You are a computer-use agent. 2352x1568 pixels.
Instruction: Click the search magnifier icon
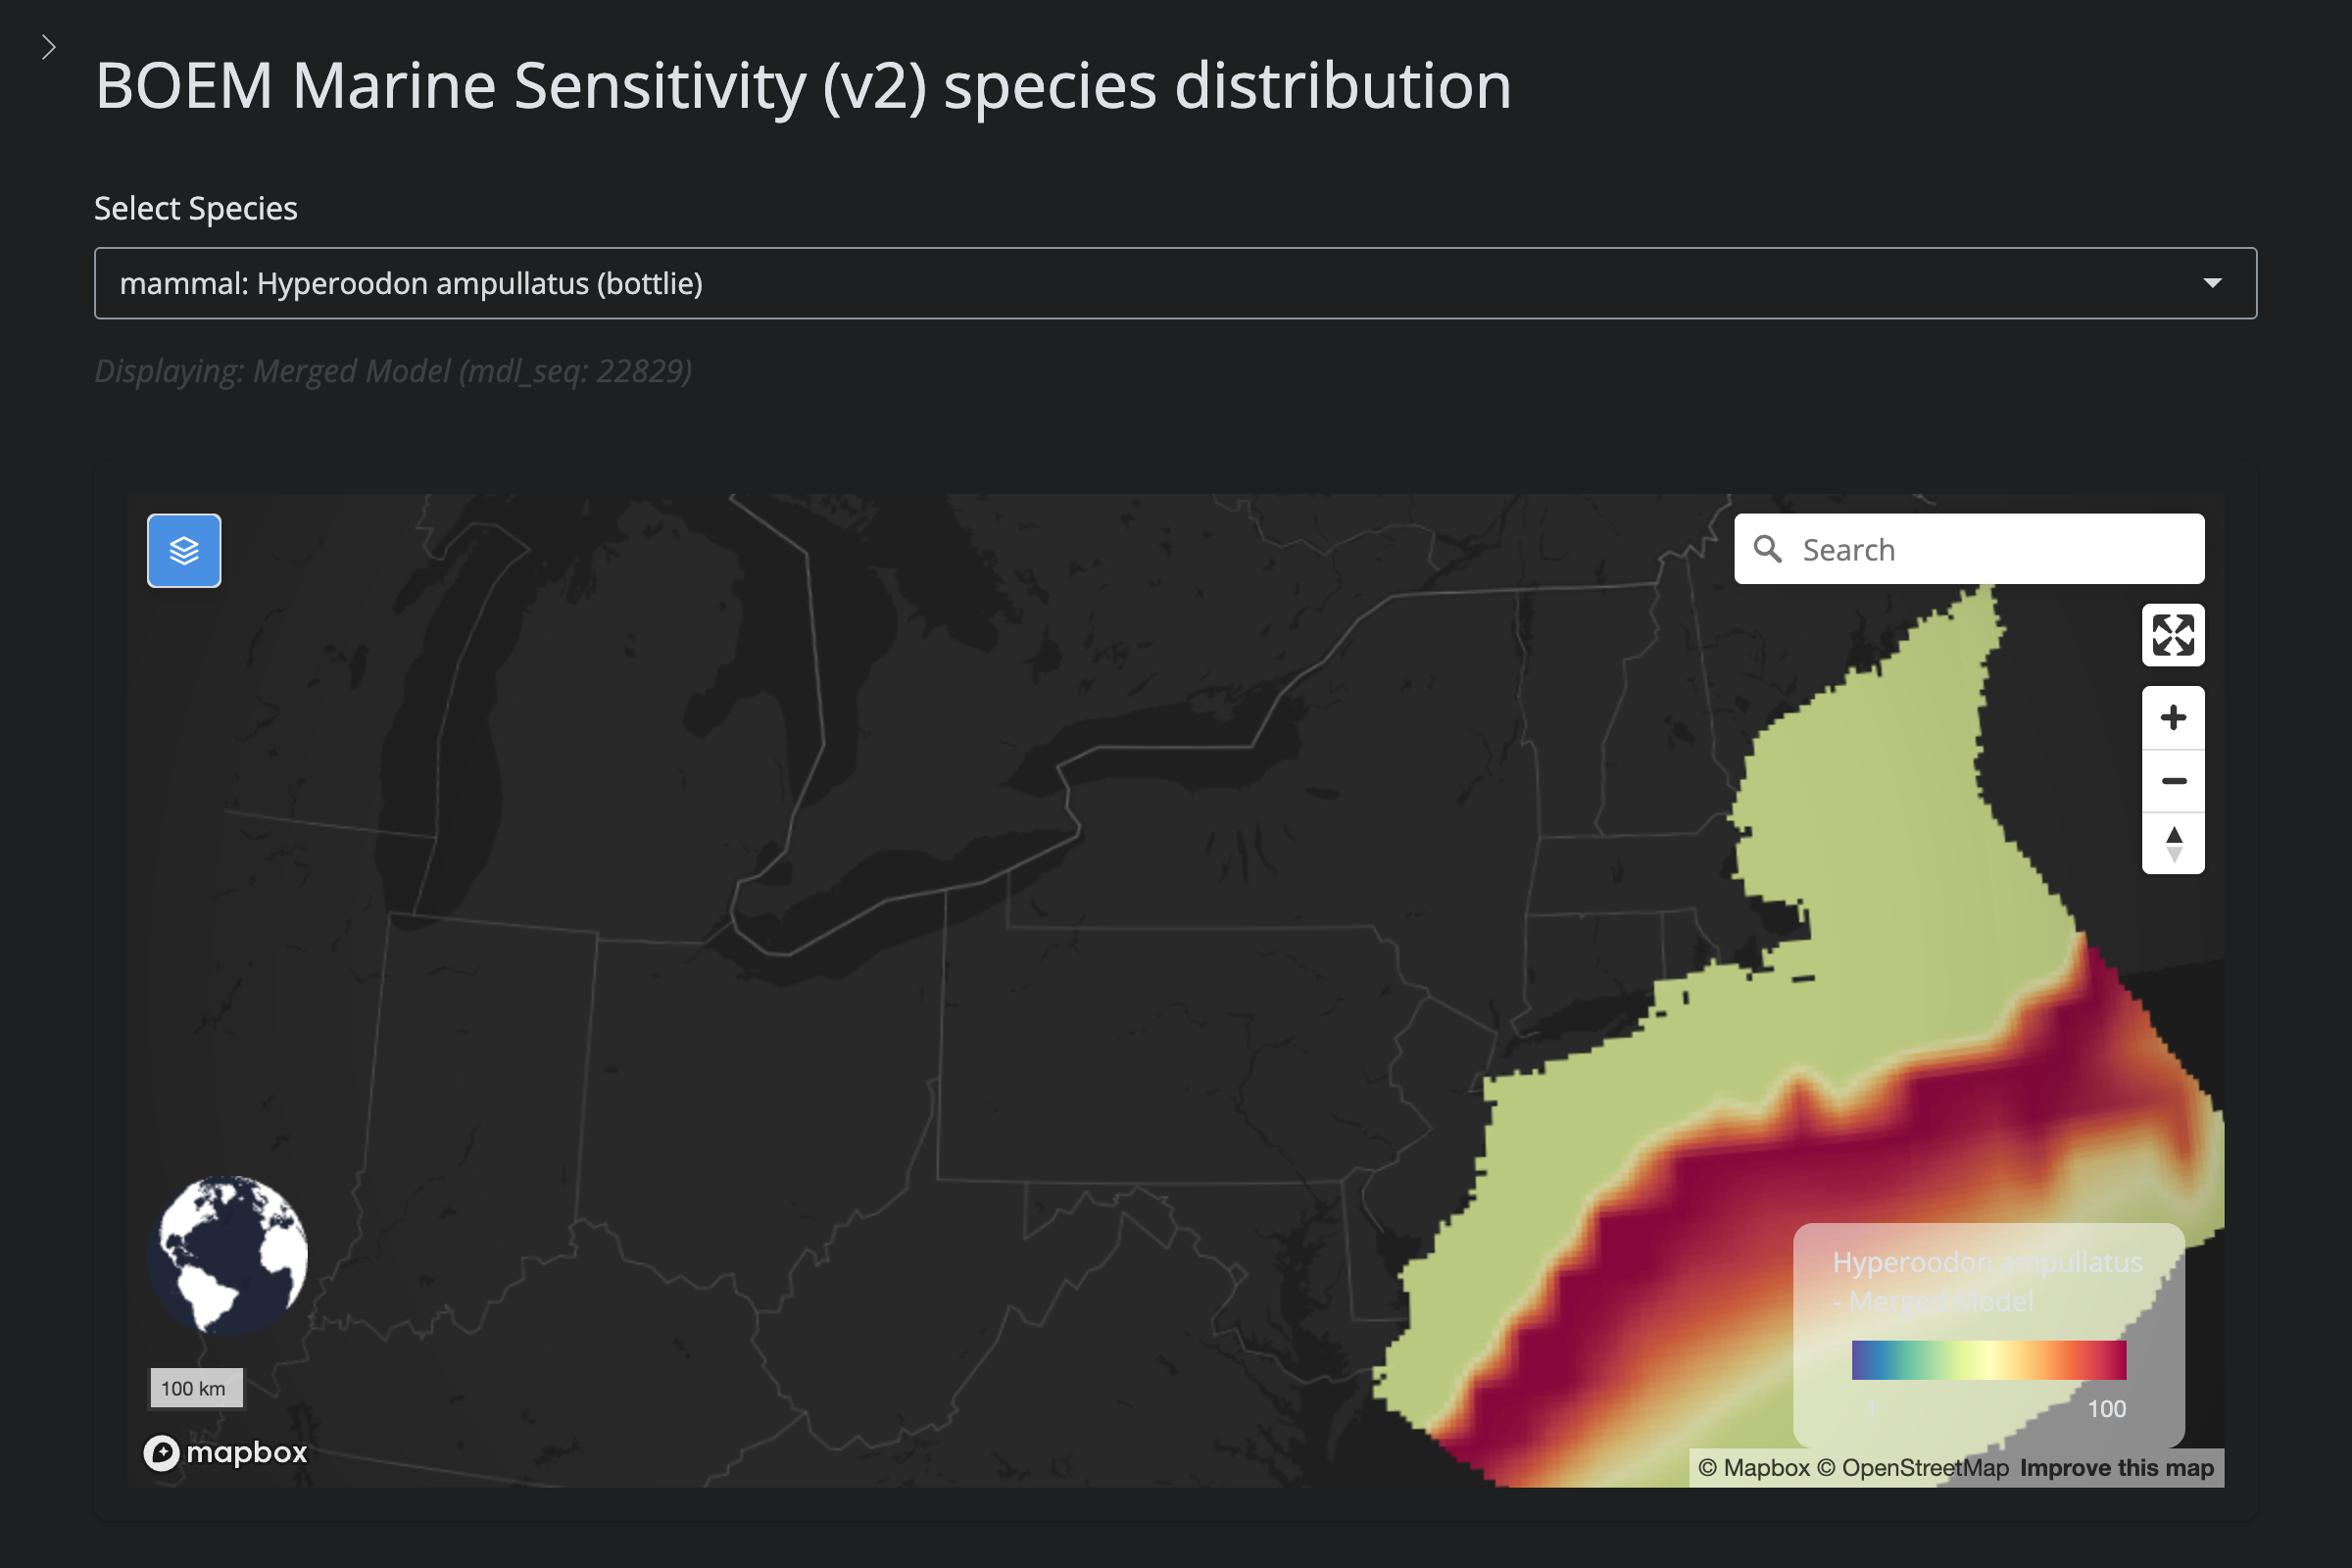point(1767,549)
